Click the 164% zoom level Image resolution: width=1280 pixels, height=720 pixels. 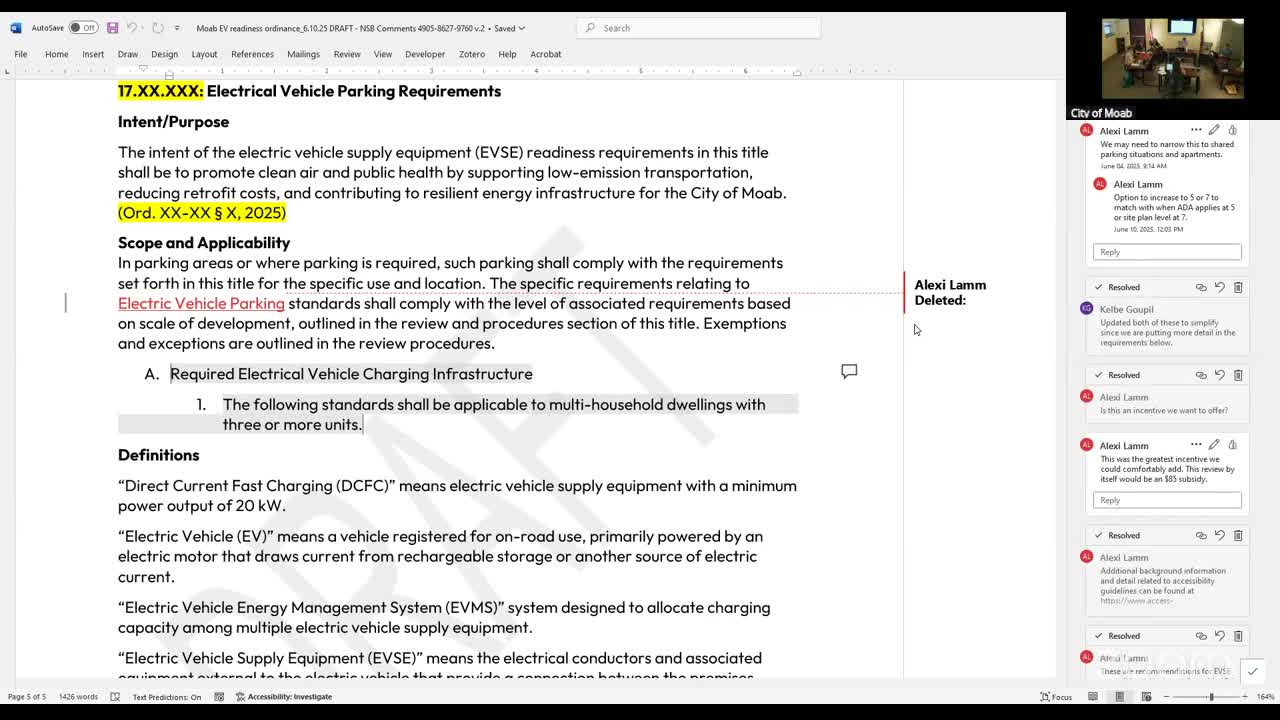coord(1265,697)
